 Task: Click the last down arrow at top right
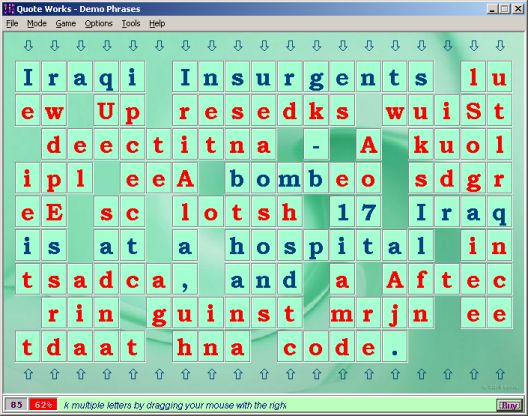(500, 45)
